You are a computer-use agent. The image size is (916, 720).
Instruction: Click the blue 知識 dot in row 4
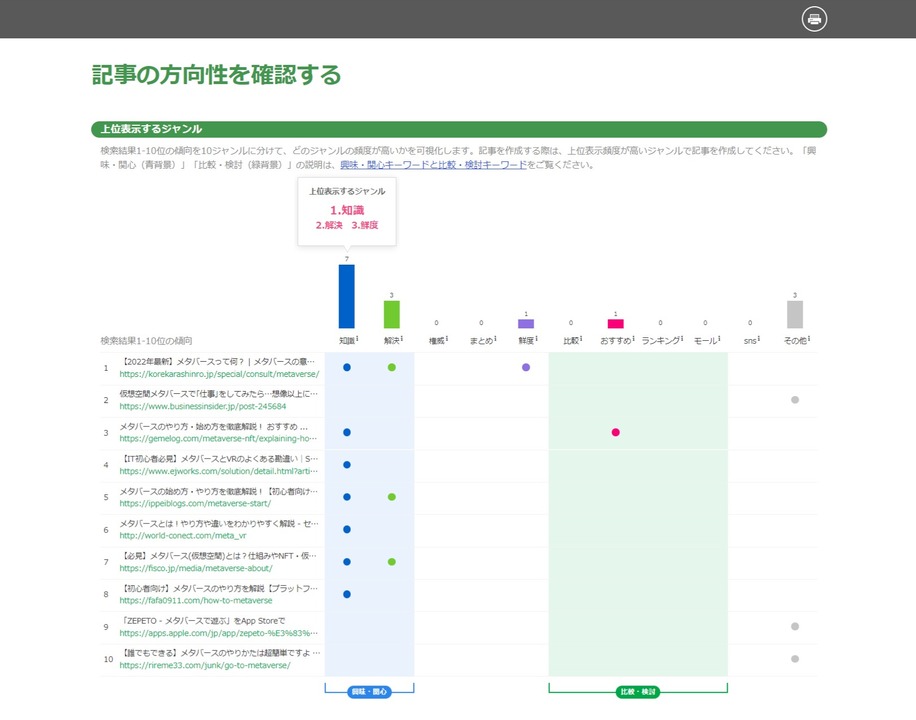[347, 465]
